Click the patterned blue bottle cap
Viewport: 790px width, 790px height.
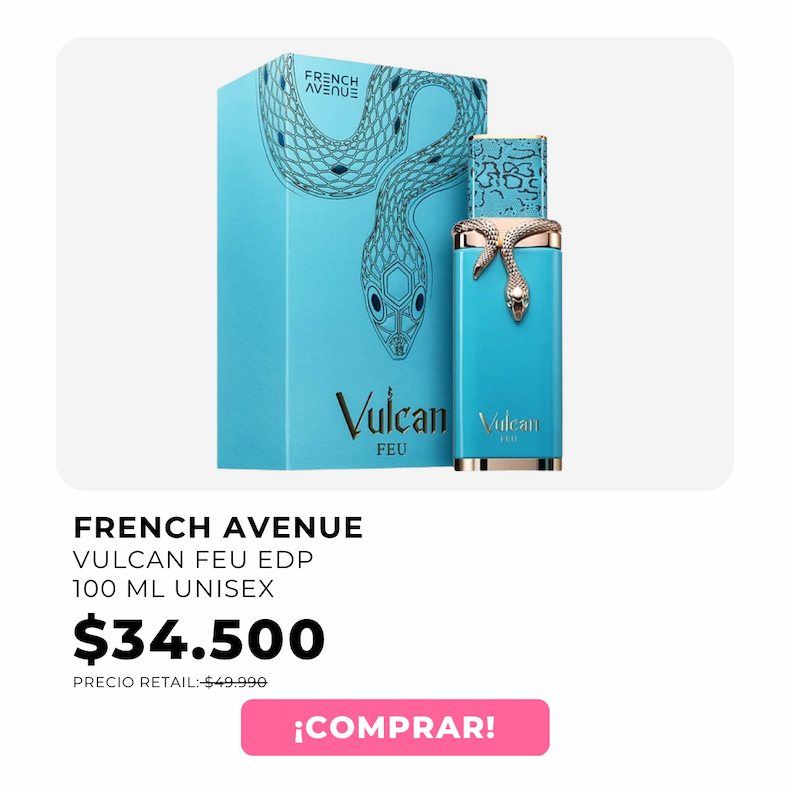[x=507, y=176]
